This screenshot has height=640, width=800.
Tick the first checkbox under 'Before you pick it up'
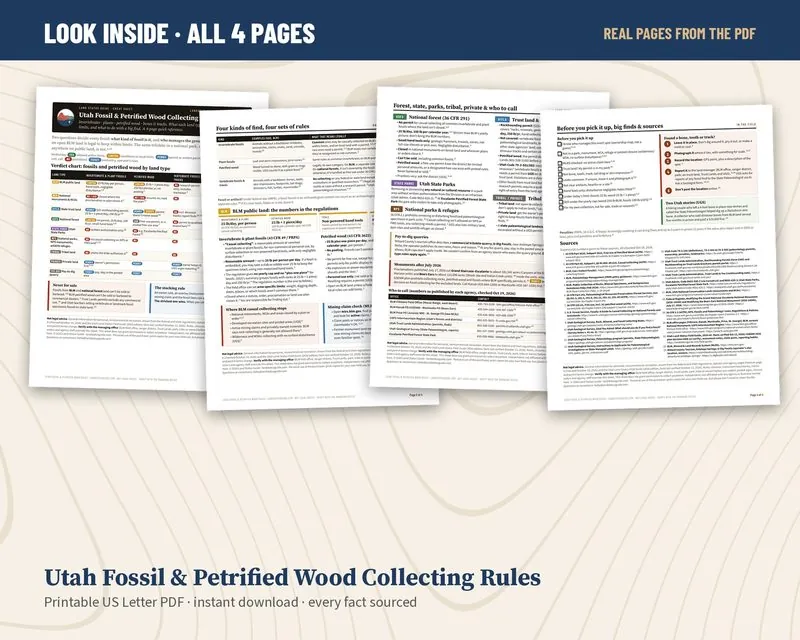[560, 144]
